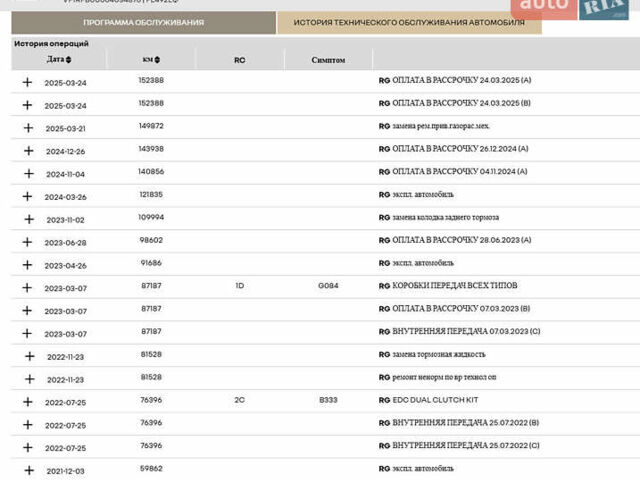
Task: Expand the plus icon for 2024-12-26 entry
Action: [28, 150]
